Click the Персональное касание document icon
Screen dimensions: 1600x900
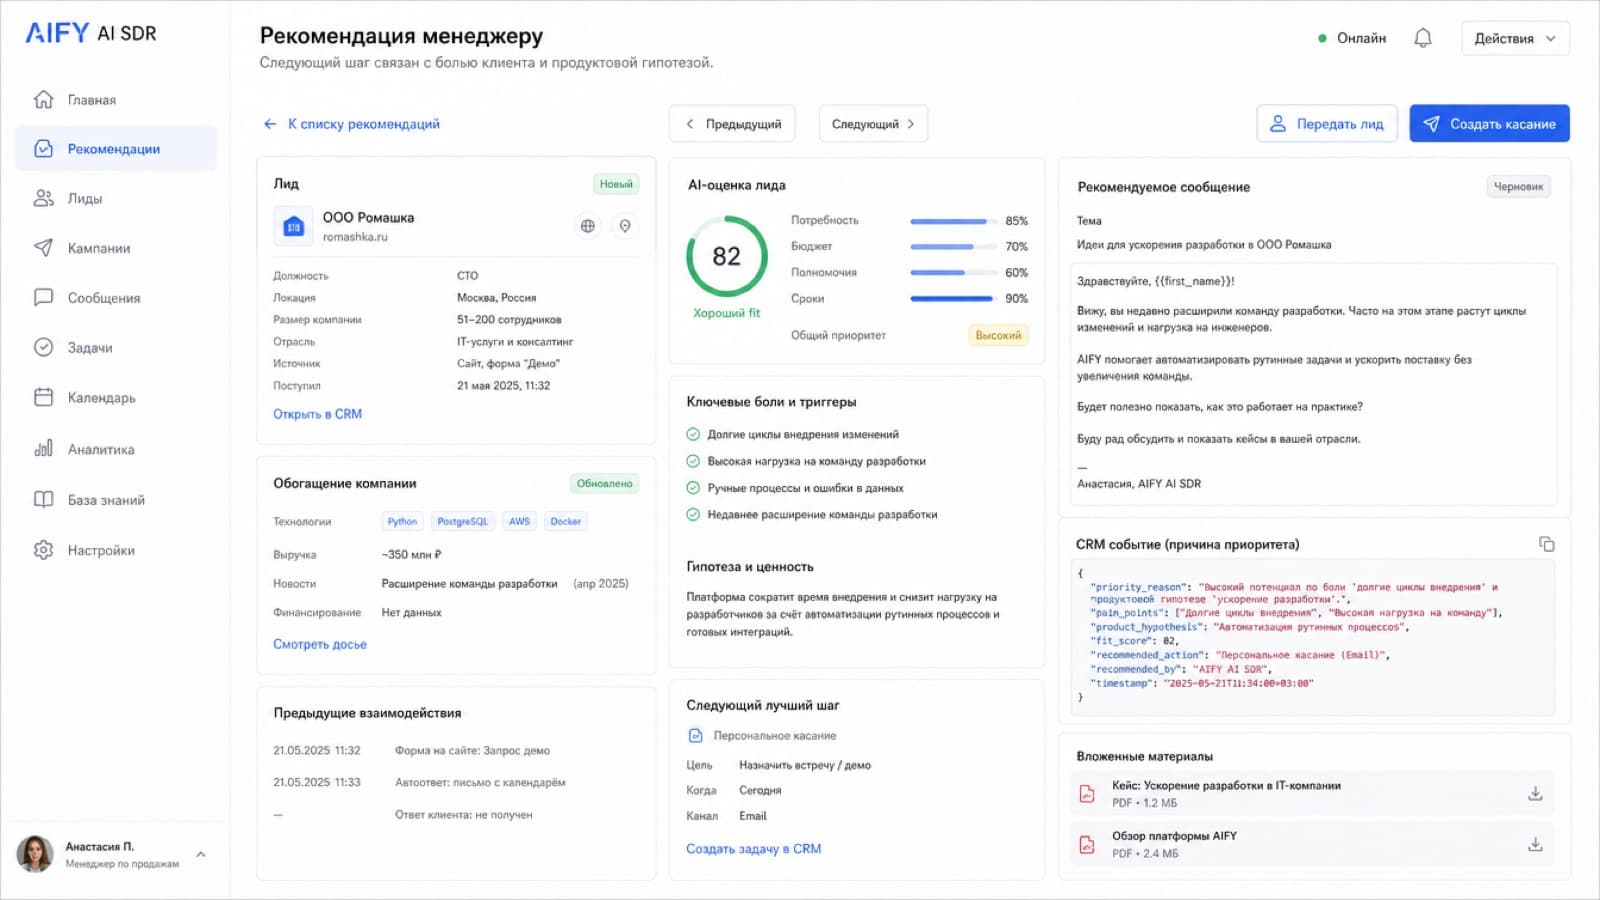point(696,735)
